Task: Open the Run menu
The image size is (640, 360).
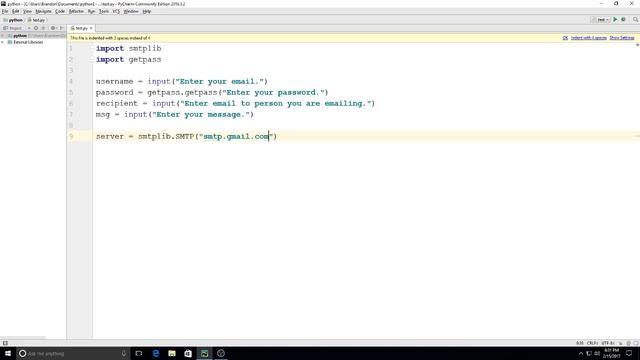Action: [x=91, y=11]
